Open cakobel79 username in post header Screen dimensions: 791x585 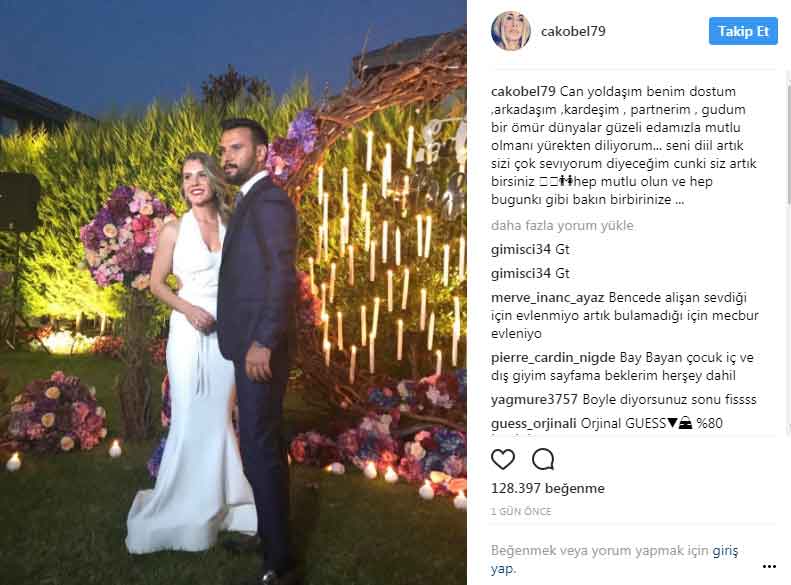(573, 31)
